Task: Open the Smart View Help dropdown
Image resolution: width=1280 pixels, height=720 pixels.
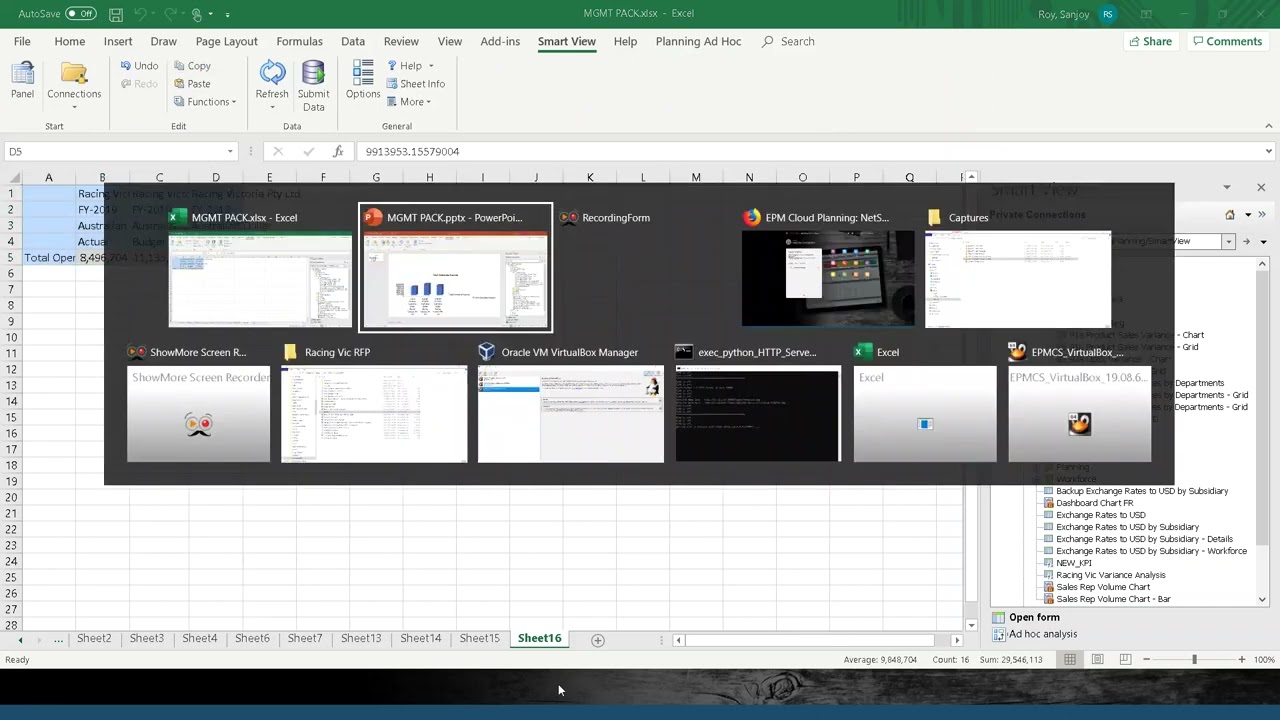Action: (410, 66)
